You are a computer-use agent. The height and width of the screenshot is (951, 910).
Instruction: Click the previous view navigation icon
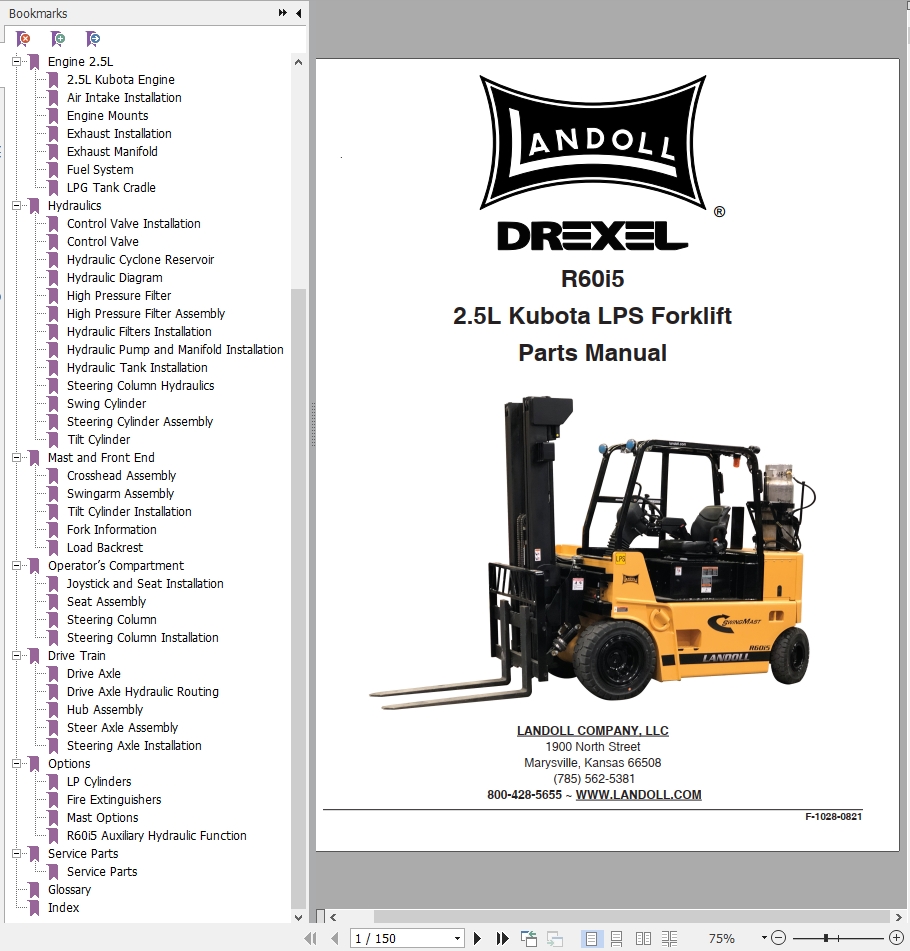[x=529, y=938]
